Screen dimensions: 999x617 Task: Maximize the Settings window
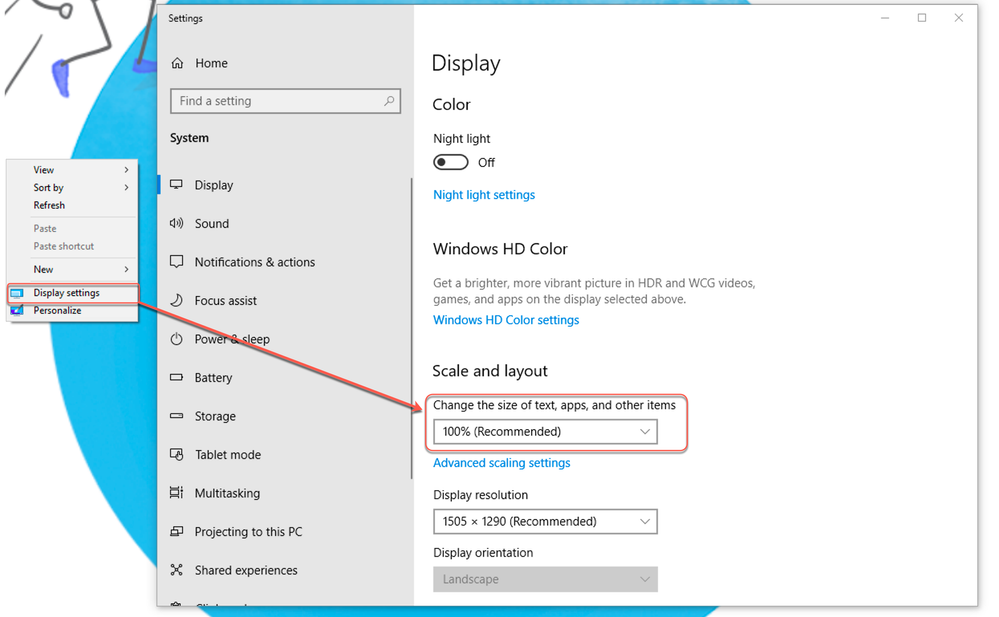click(x=921, y=18)
